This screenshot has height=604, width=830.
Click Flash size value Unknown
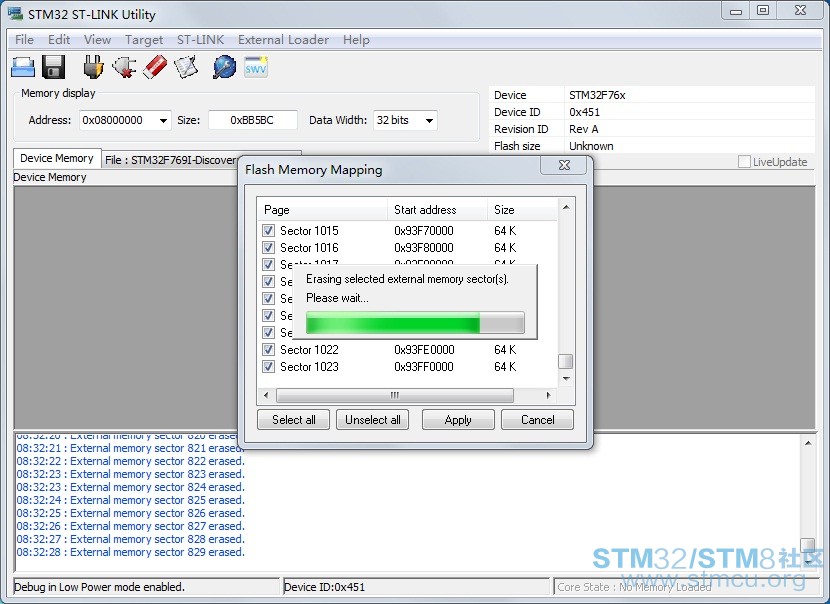pyautogui.click(x=591, y=146)
